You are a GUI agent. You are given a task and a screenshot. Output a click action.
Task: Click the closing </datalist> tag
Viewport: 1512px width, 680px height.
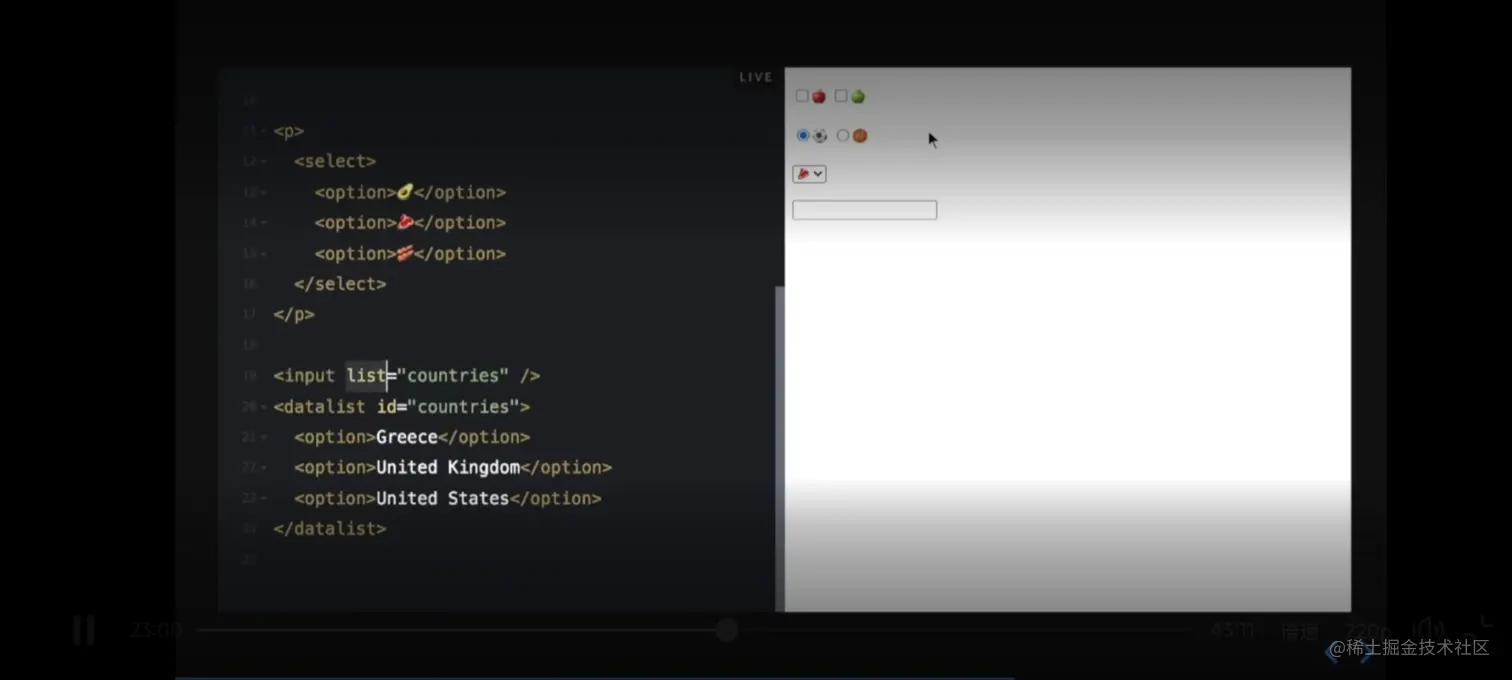(x=330, y=528)
